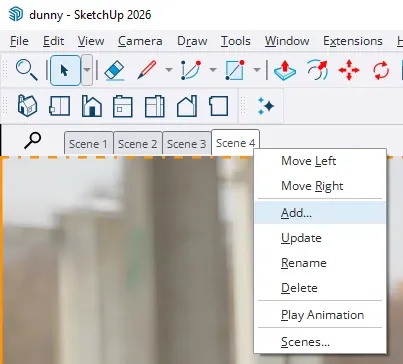Switch to Right view icon

click(x=123, y=106)
